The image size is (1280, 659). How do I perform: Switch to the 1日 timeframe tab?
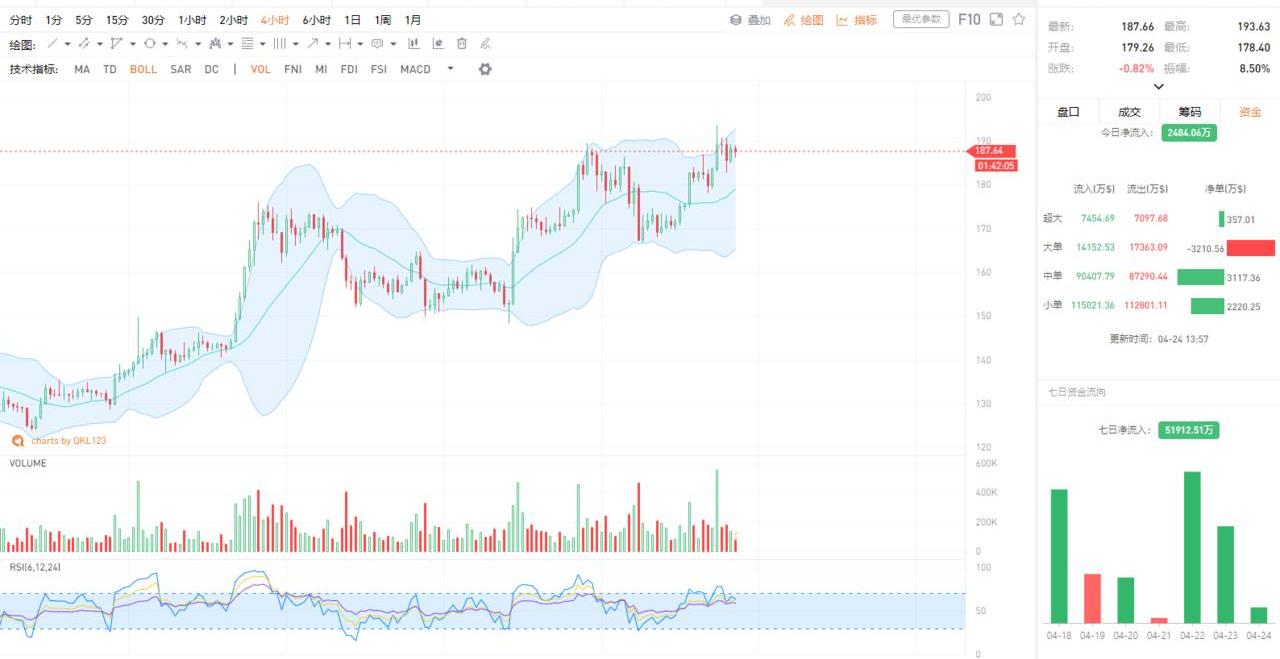click(x=352, y=20)
